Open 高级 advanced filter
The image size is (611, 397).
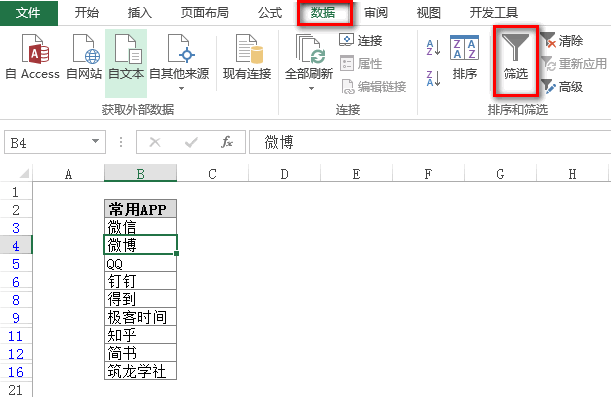[562, 86]
